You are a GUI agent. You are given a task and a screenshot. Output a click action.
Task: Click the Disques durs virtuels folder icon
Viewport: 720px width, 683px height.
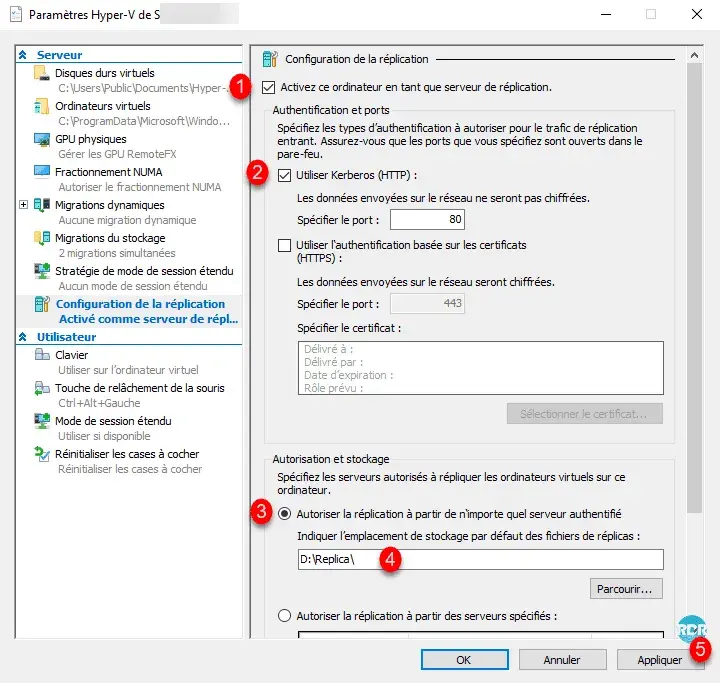(41, 74)
